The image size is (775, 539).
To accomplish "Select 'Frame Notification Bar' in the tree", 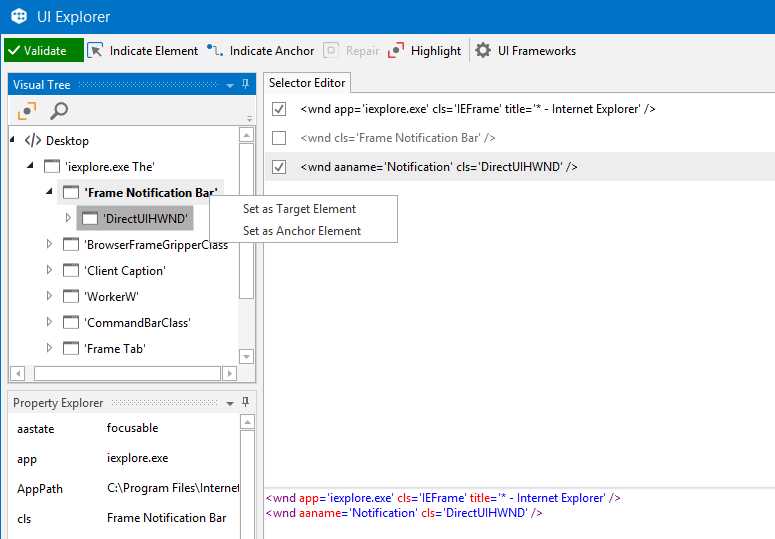I will tap(151, 193).
